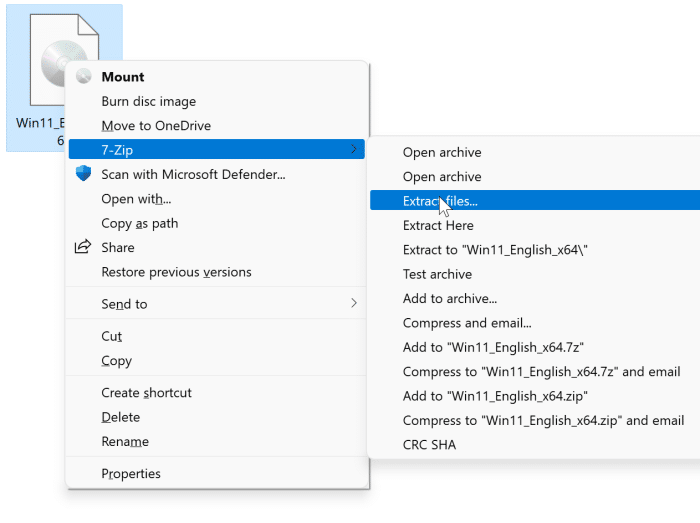Choose Compress and email...
700x523 pixels.
click(x=535, y=323)
